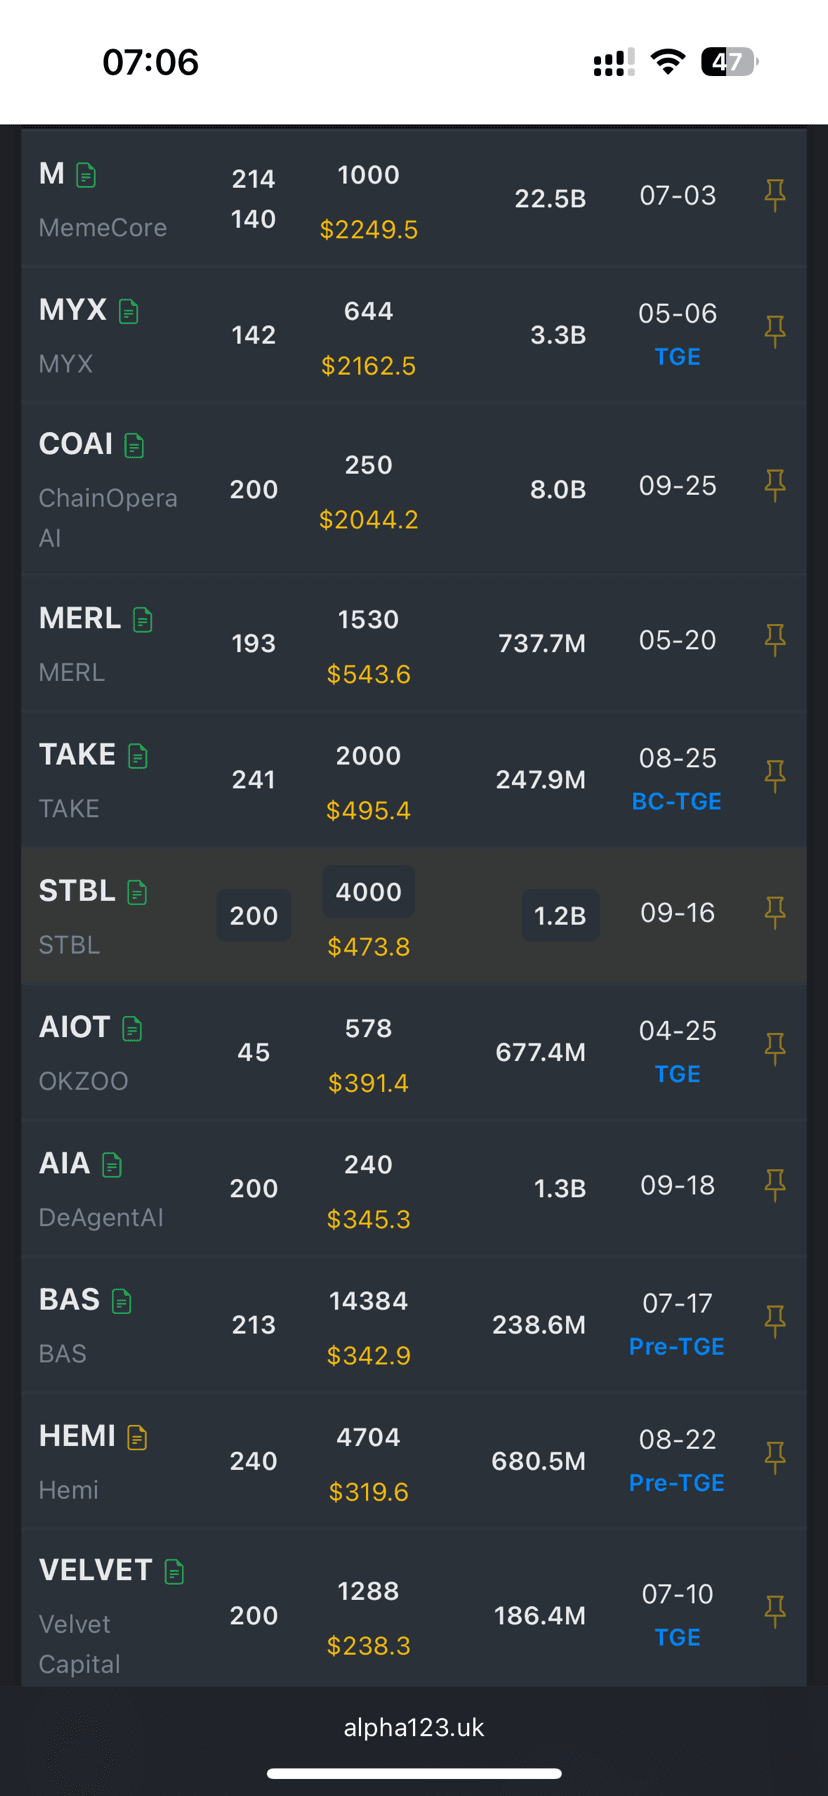828x1796 pixels.
Task: Click the Pre-TGE tag on BAS row
Action: pos(676,1346)
